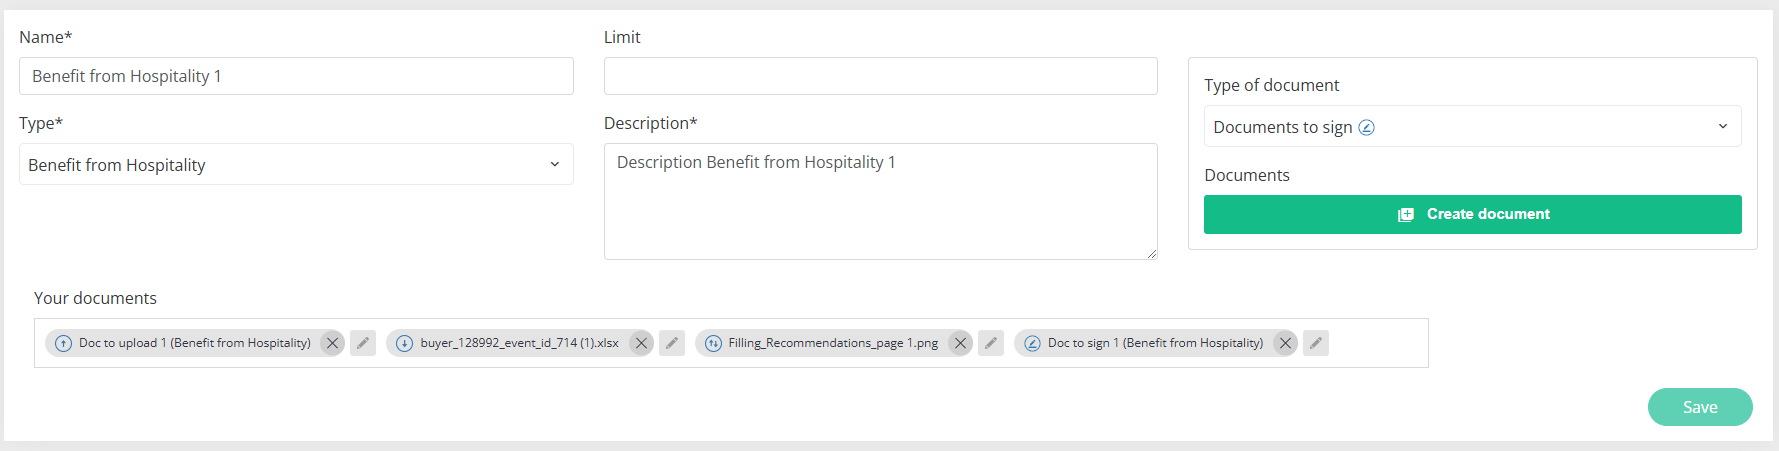Image resolution: width=1779 pixels, height=451 pixels.
Task: Remove the Doc to upload 1 document
Action: pyautogui.click(x=332, y=343)
